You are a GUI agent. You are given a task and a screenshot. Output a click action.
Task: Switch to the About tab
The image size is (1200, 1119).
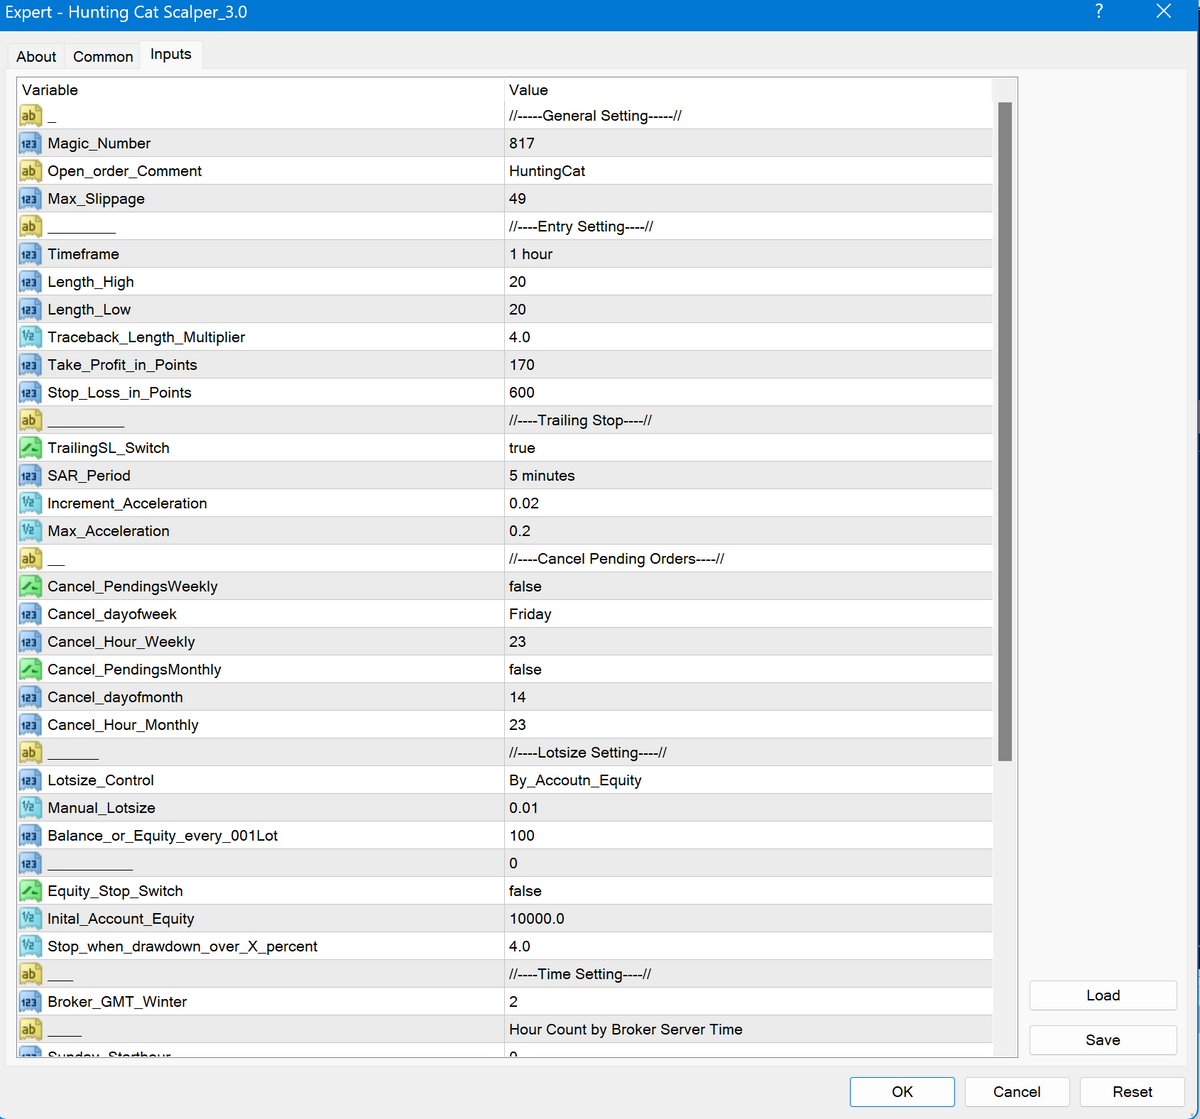pos(36,56)
